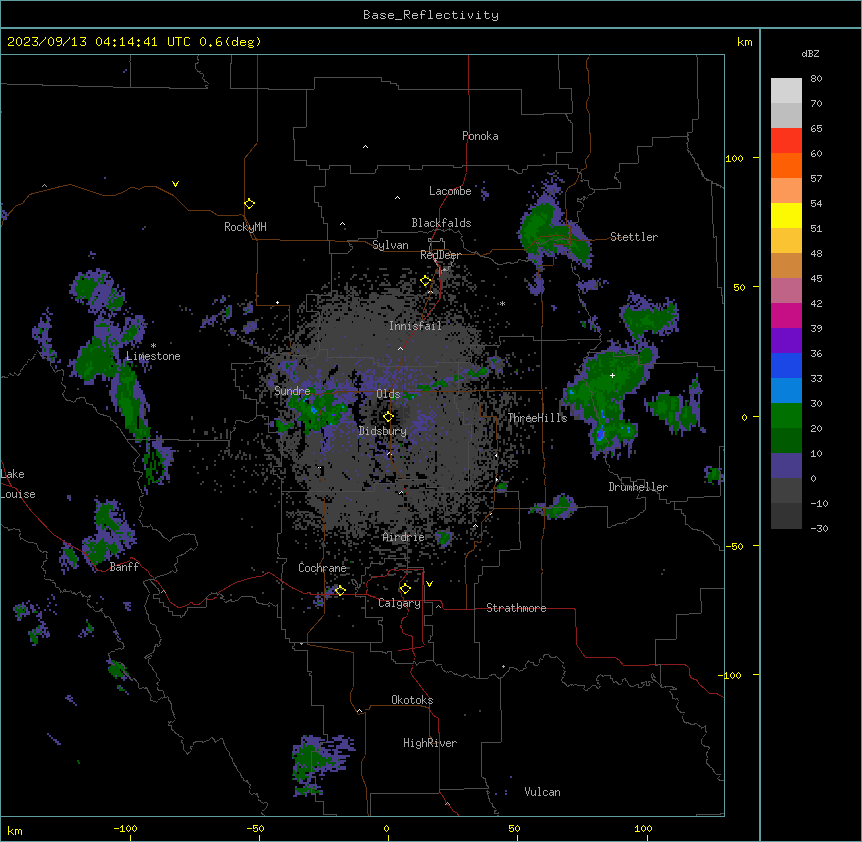
Task: Select the bright yellow legend swatch
Action: tap(786, 215)
